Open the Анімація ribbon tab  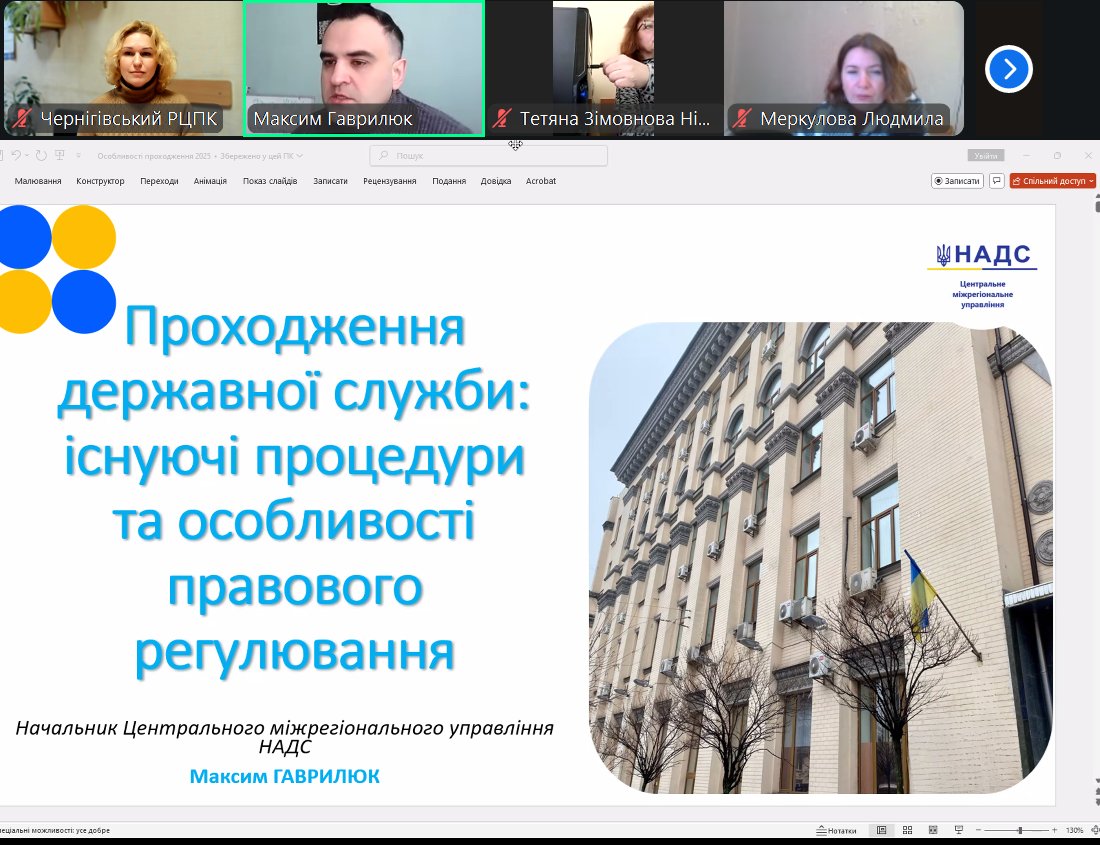pos(210,181)
